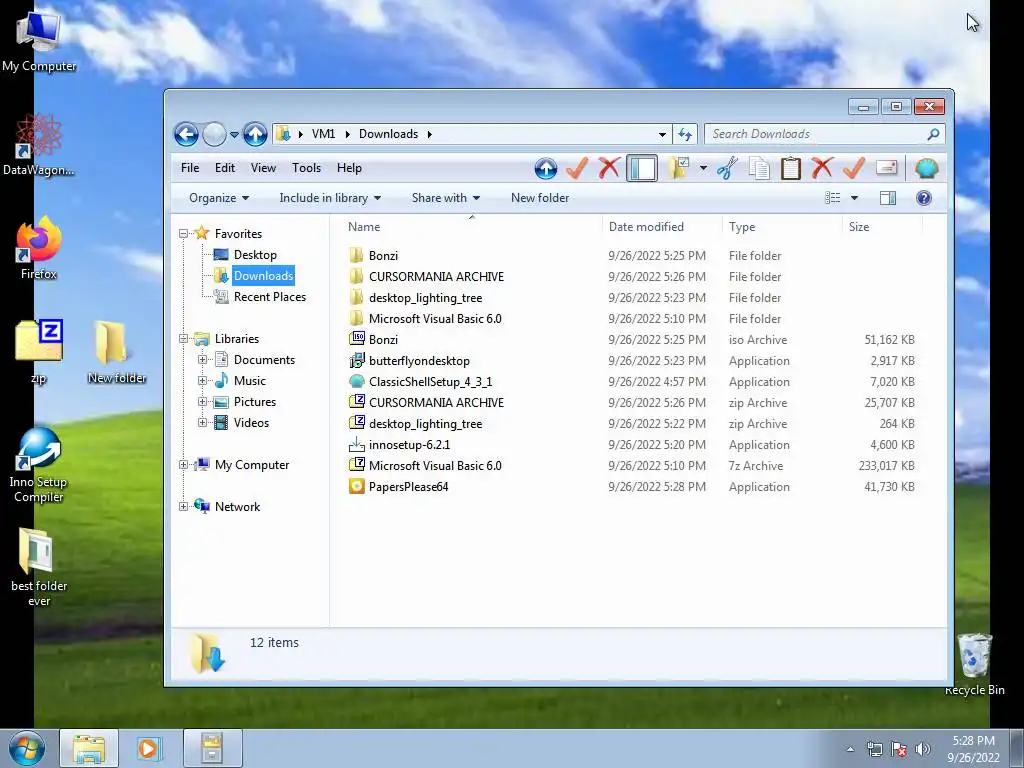
Task: Click the Refresh button next to address bar
Action: click(684, 135)
